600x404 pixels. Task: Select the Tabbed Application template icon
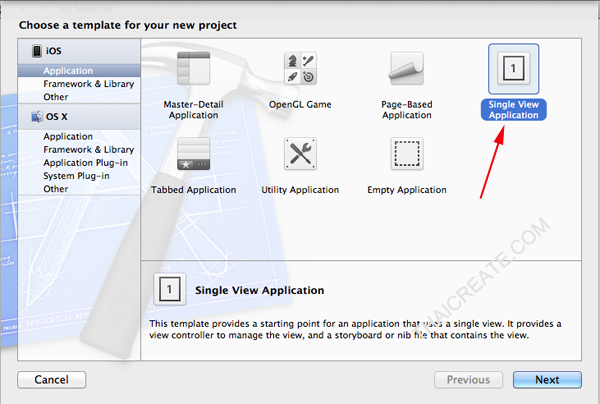click(x=193, y=154)
